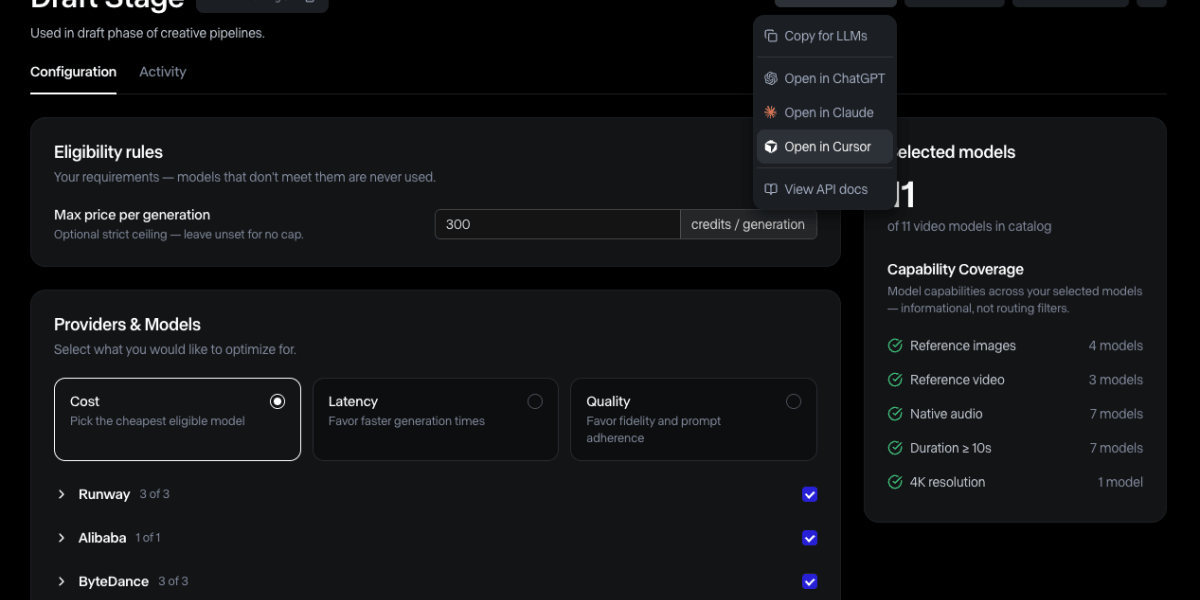Click the View API docs book icon
The image size is (1200, 600).
771,189
